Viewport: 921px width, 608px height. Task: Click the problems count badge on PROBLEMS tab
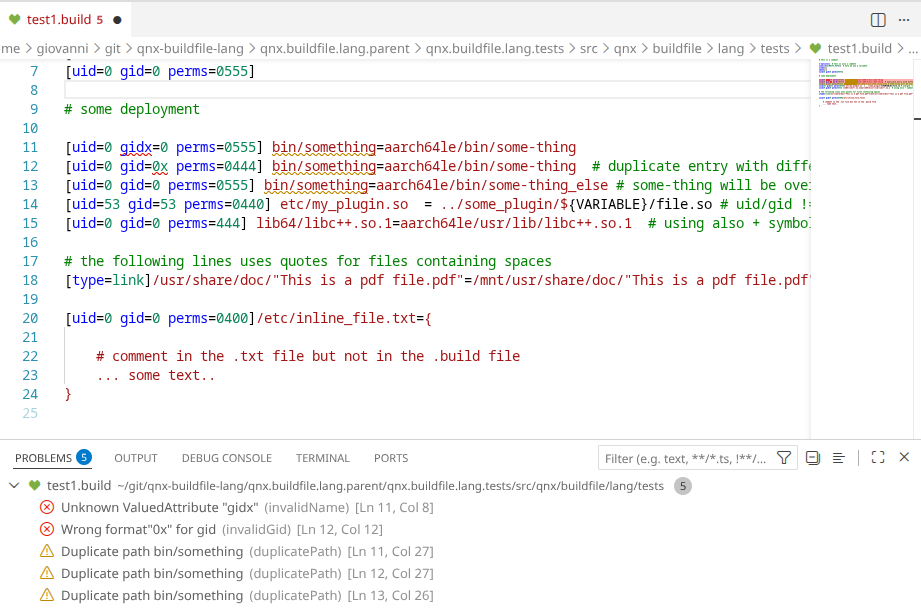coord(84,457)
